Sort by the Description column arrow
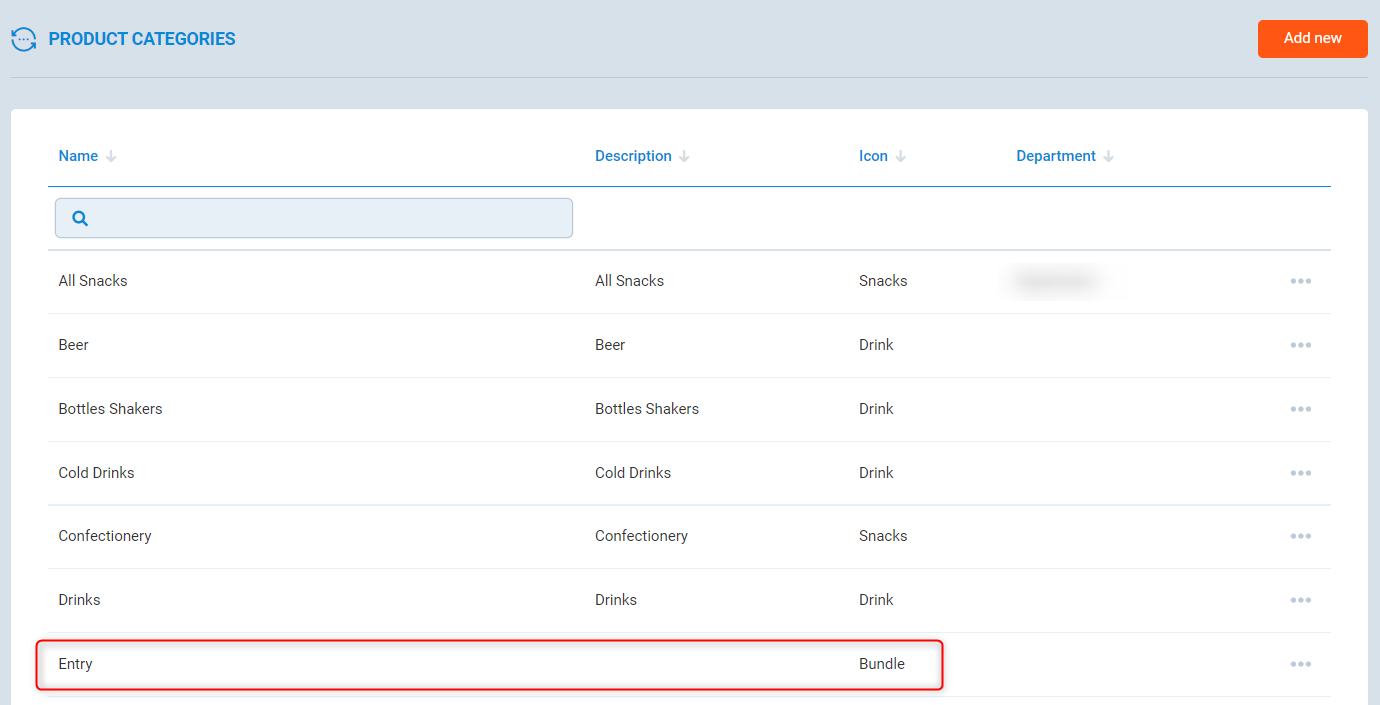The width and height of the screenshot is (1380, 705). click(684, 157)
